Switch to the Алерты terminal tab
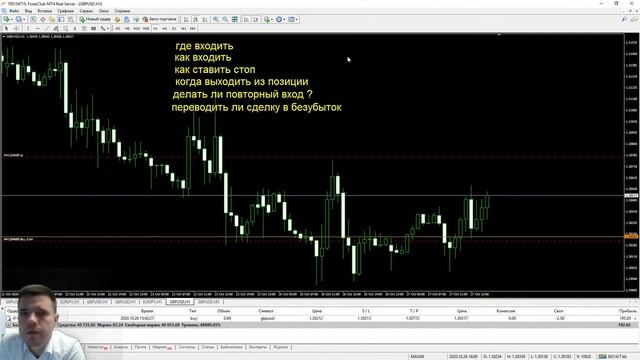The height and width of the screenshot is (360, 640). [121, 347]
